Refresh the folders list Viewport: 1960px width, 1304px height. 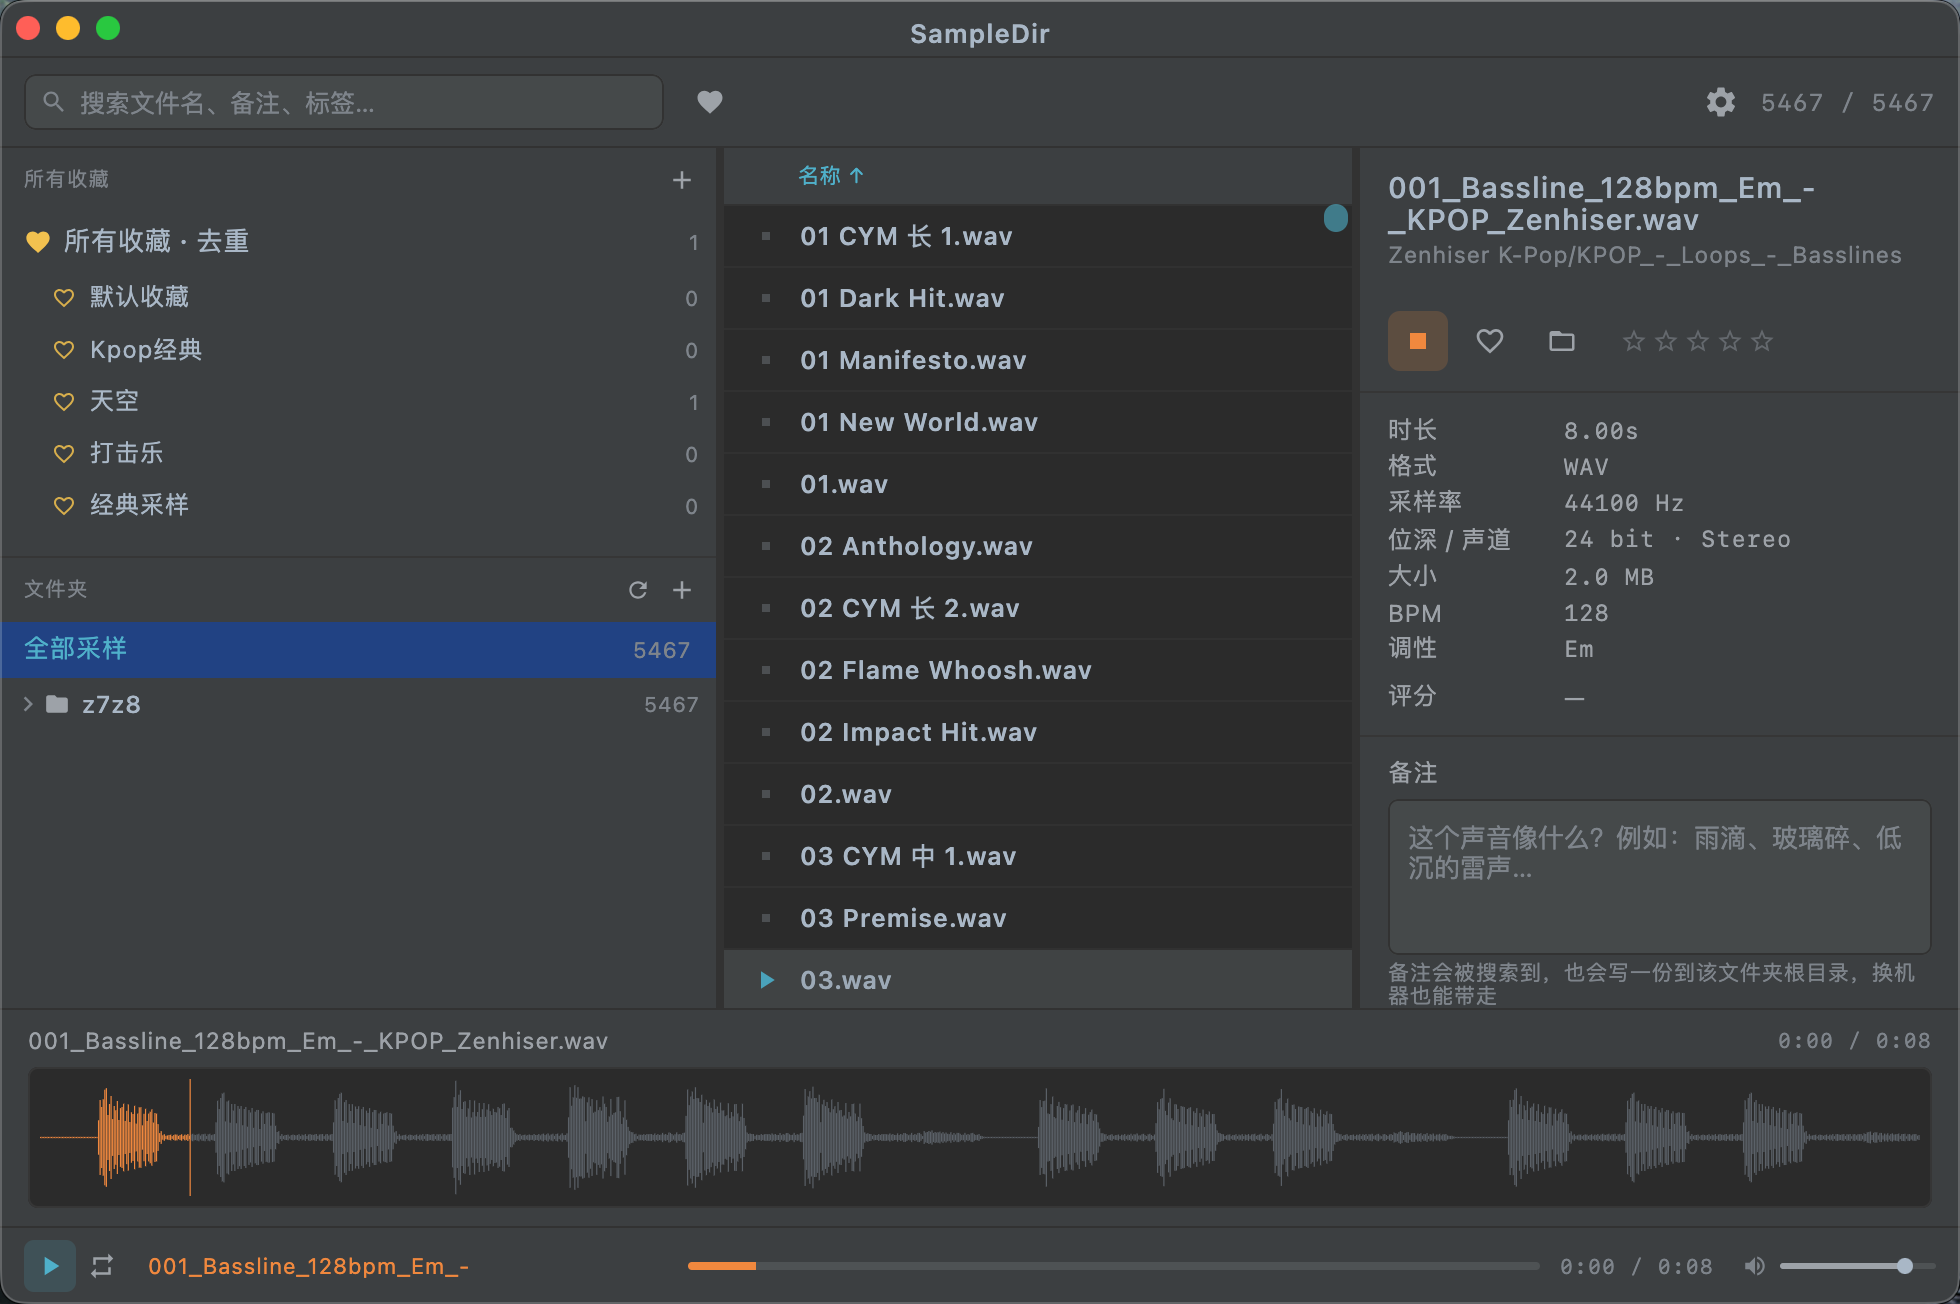(637, 590)
